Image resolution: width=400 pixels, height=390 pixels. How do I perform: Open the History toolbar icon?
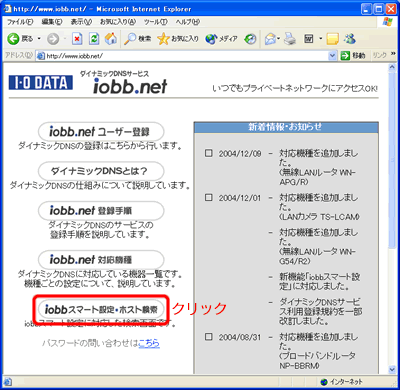click(250, 39)
